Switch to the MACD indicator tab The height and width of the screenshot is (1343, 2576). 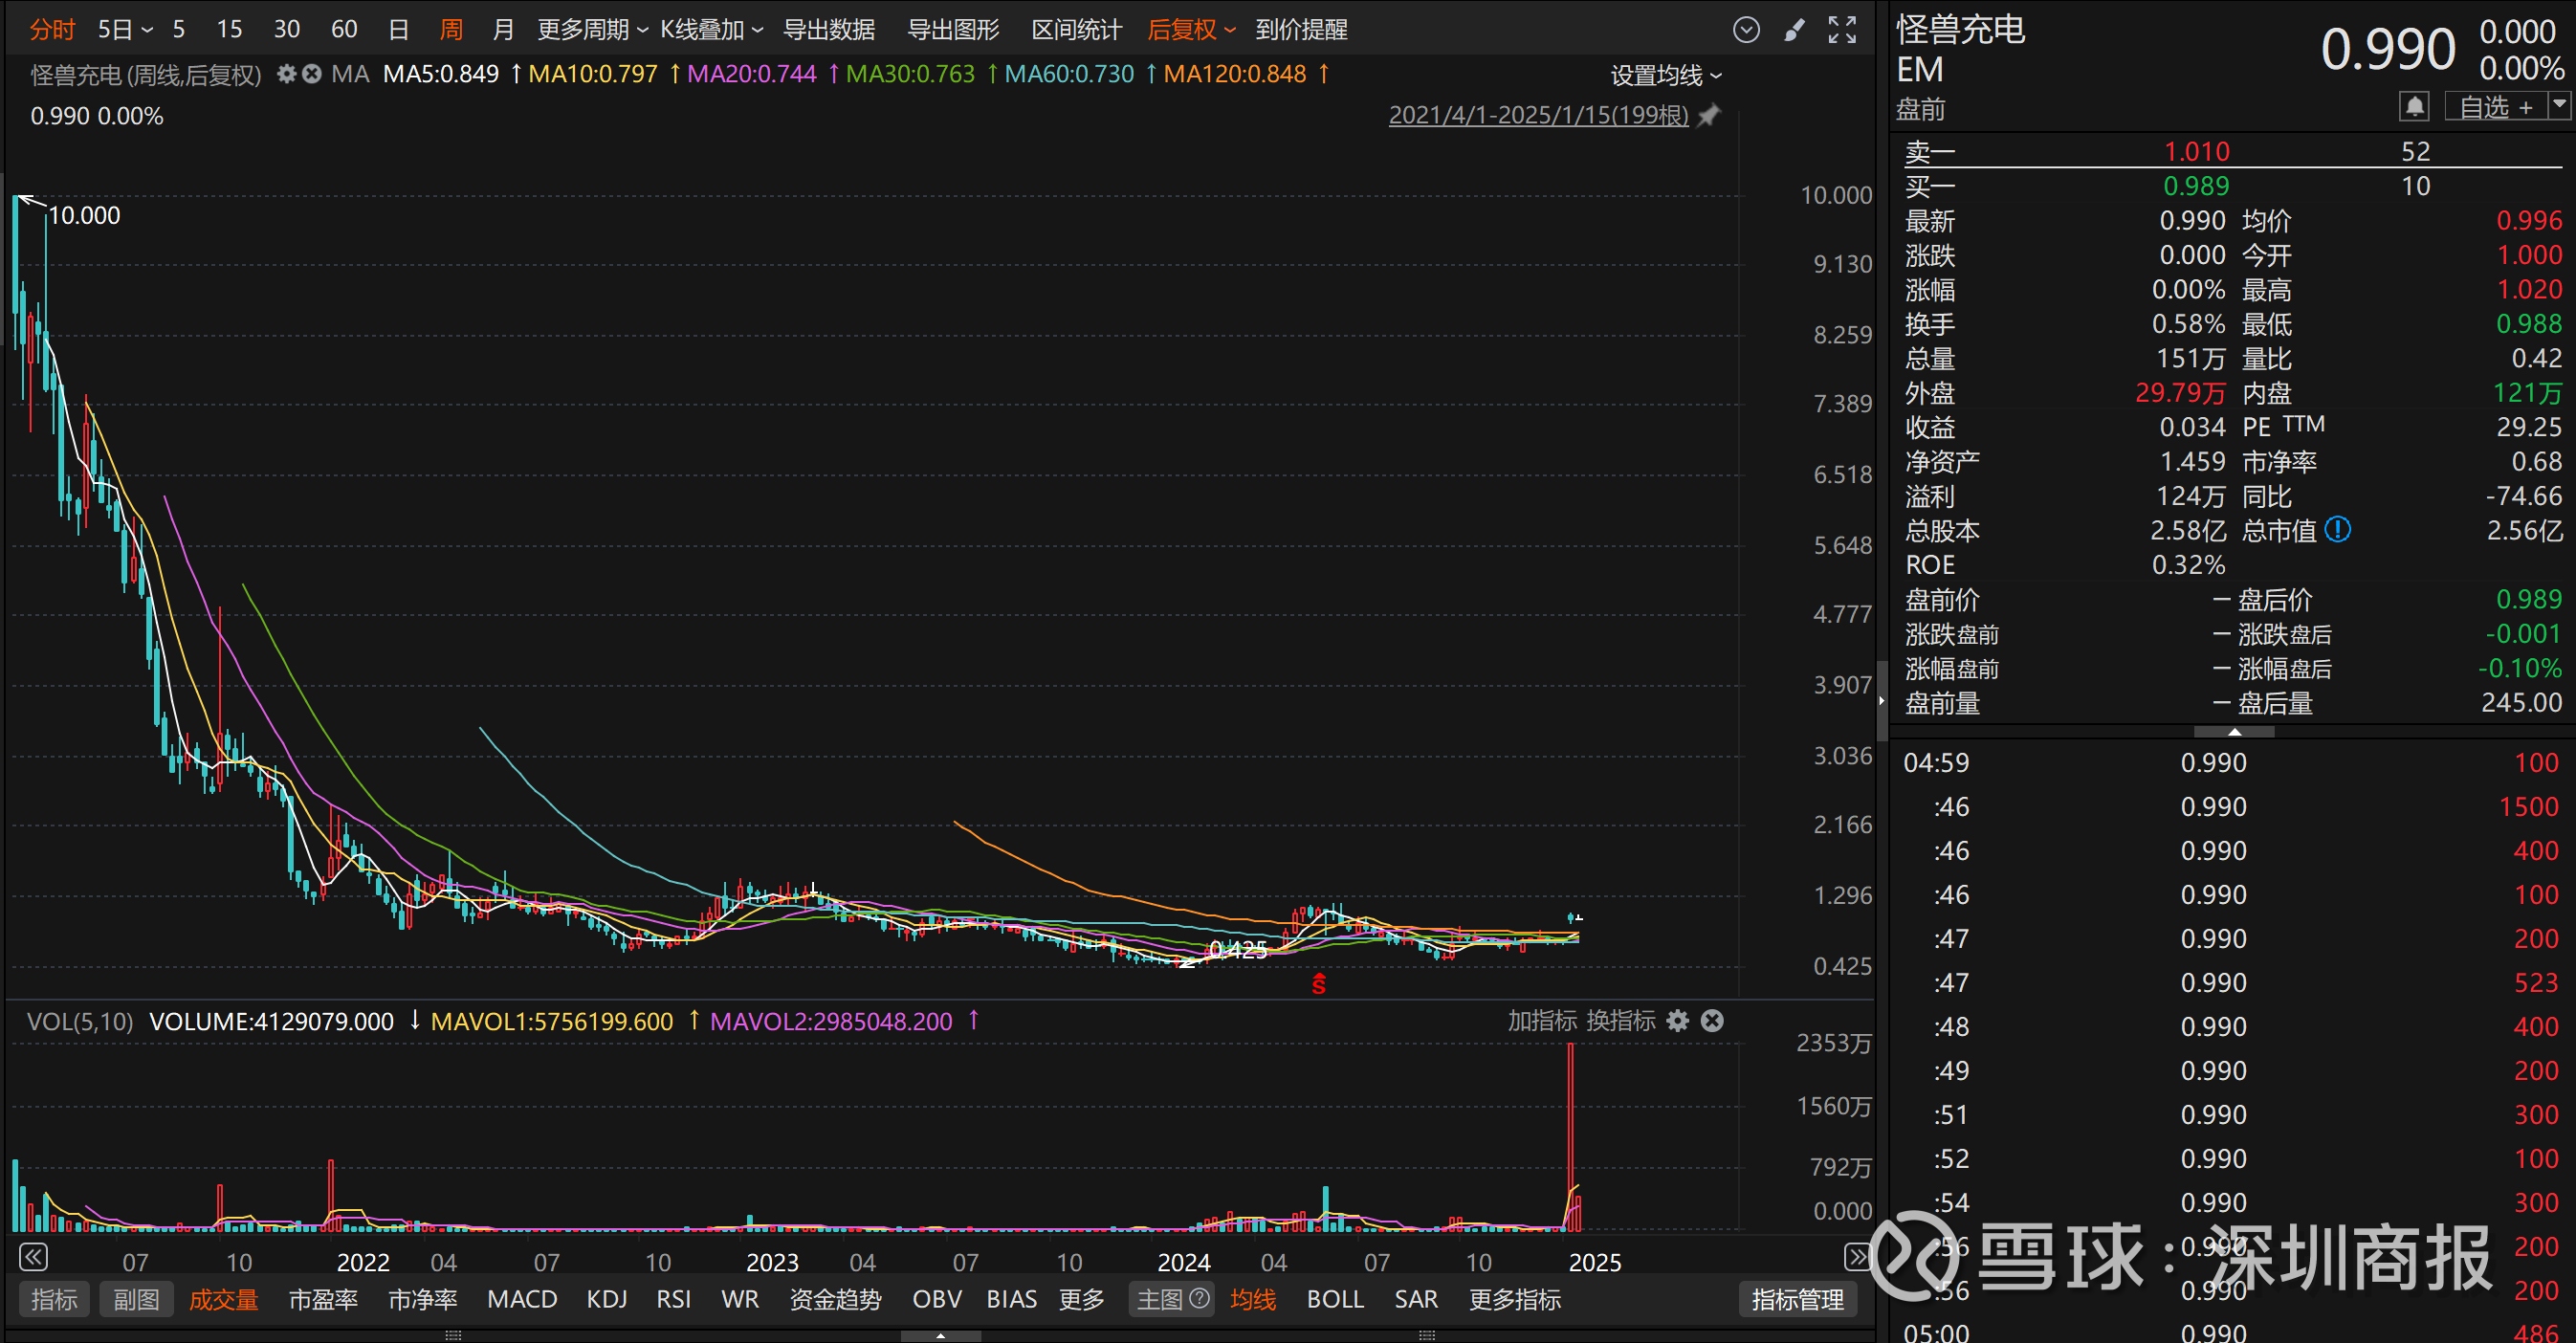click(x=522, y=1300)
